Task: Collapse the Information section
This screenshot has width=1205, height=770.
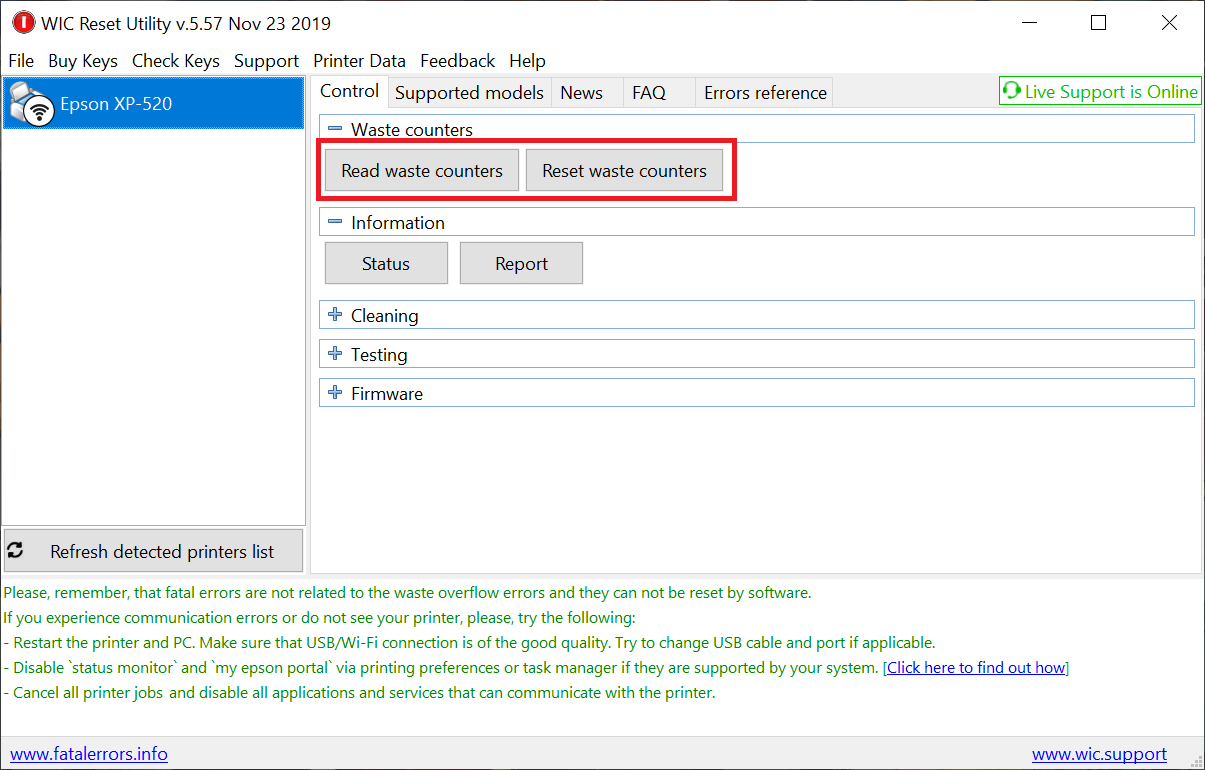Action: tap(335, 222)
